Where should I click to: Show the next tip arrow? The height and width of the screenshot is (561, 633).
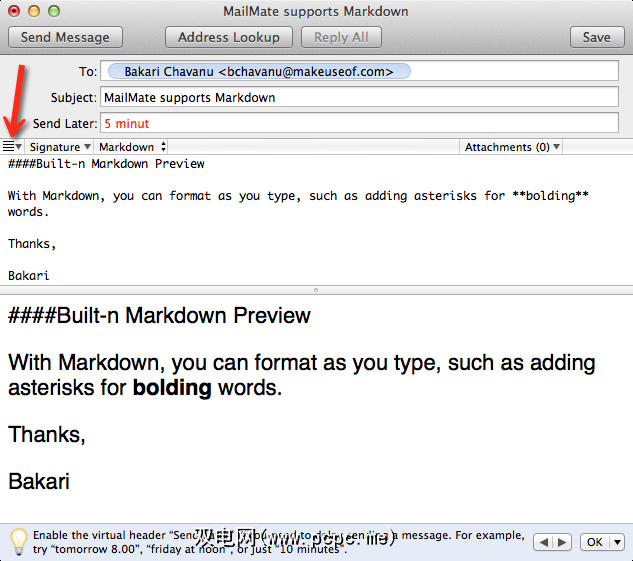(562, 542)
